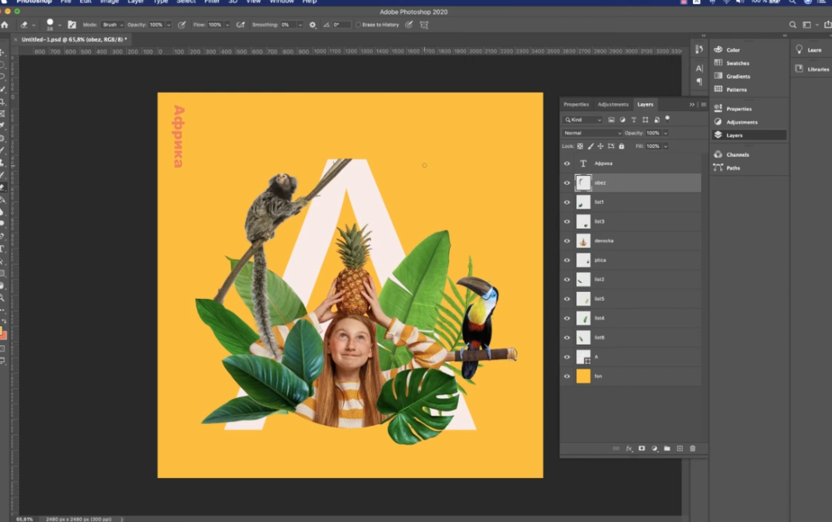Open the Normal blend mode dropdown
This screenshot has width=832, height=522.
591,132
